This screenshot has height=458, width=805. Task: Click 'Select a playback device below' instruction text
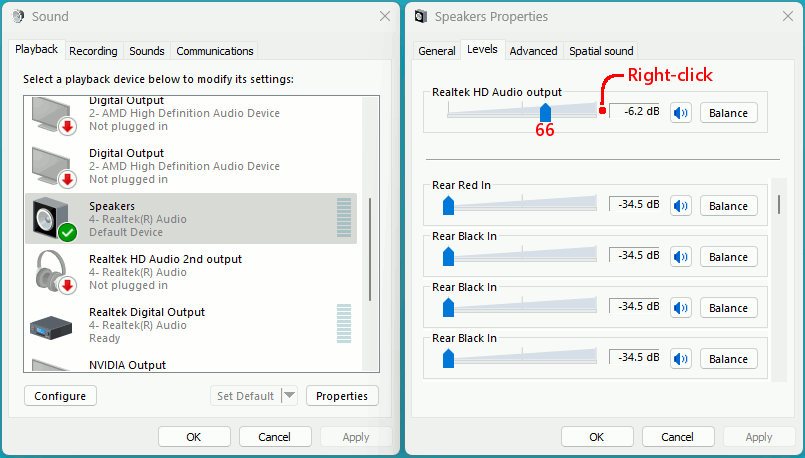click(x=158, y=79)
